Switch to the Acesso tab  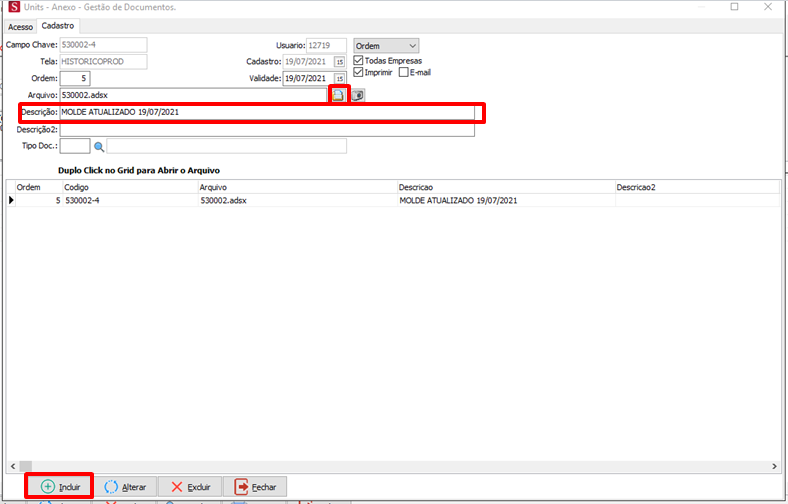click(20, 27)
